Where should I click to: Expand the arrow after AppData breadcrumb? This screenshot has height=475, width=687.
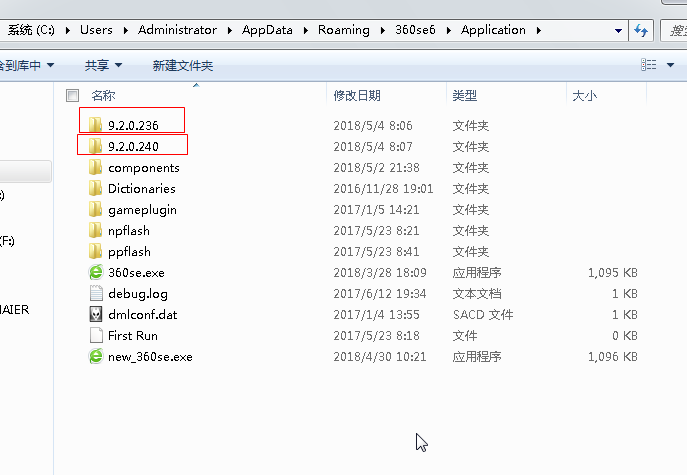[305, 30]
